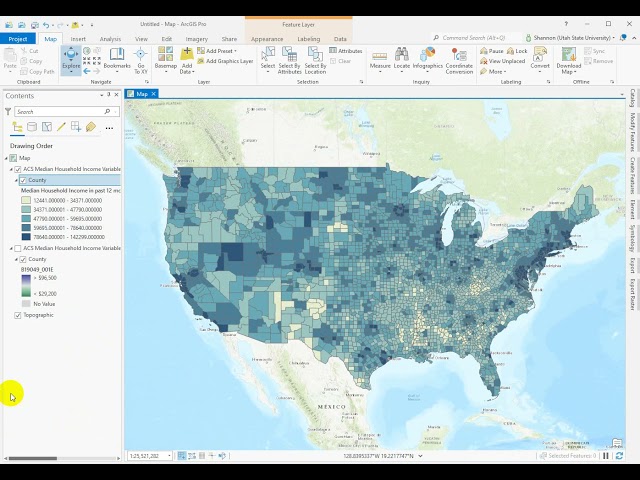Switch Contents to List By Selection
Viewport: 640px width, 480px height.
click(x=47, y=127)
